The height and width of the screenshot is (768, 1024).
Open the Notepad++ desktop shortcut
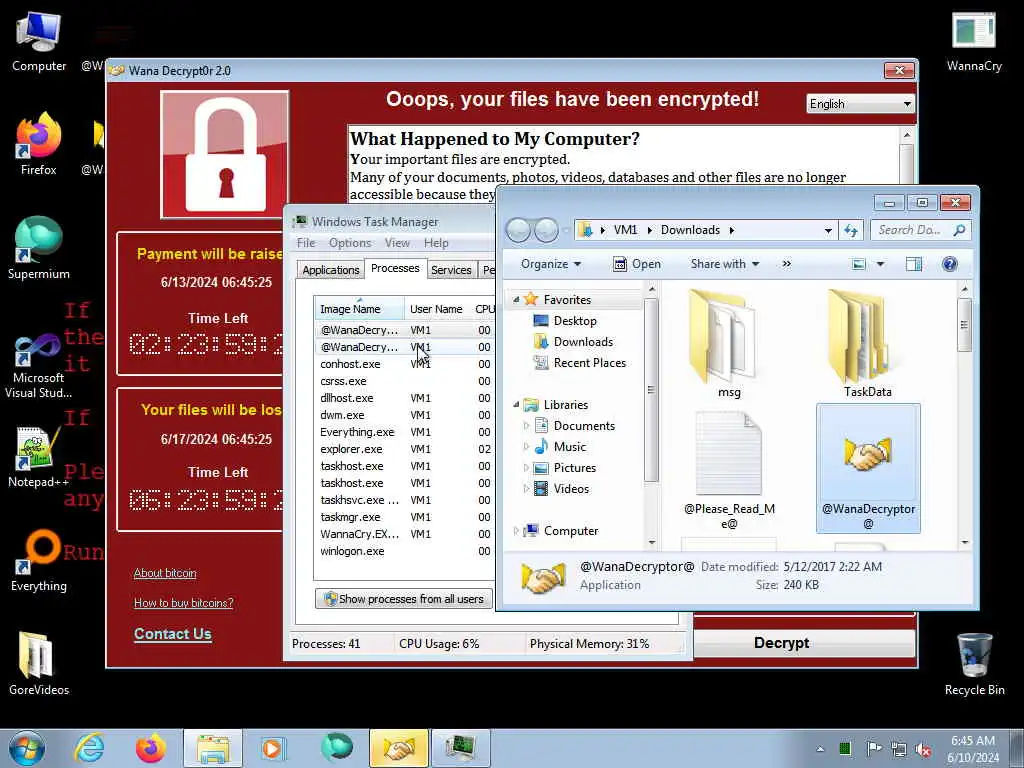click(39, 457)
